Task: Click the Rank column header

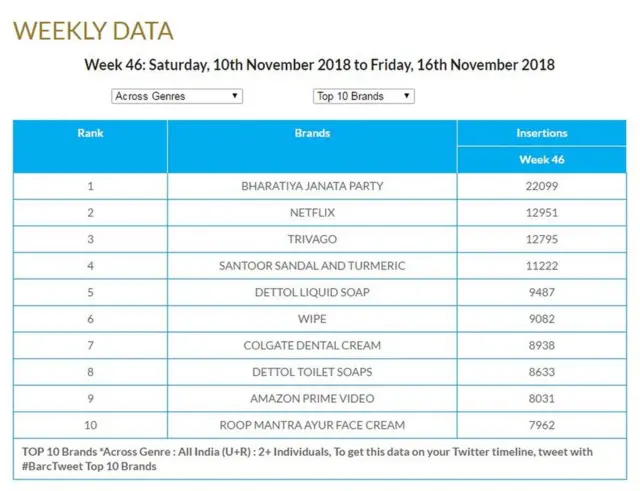Action: point(90,133)
